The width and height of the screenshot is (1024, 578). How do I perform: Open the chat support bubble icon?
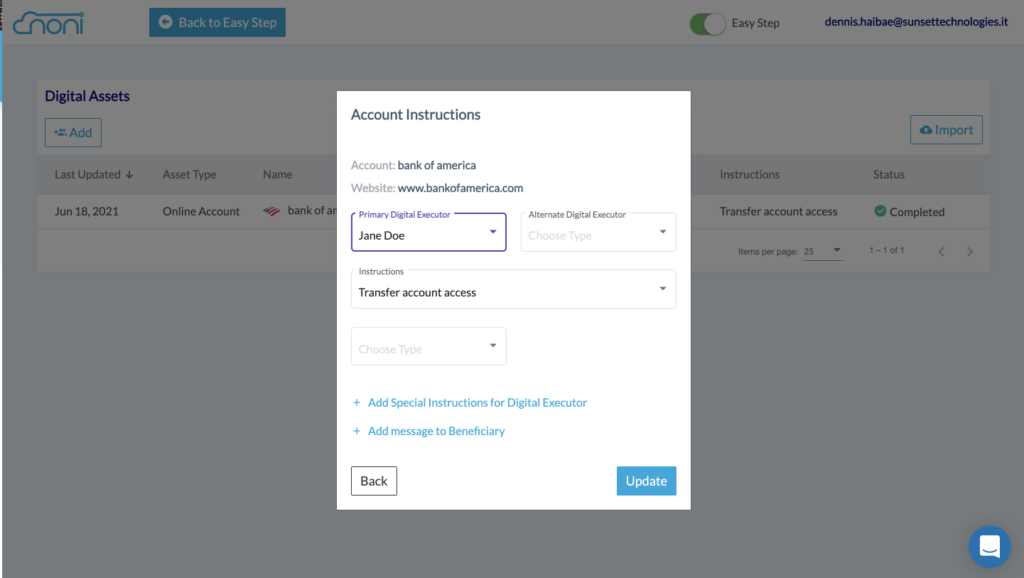(989, 546)
